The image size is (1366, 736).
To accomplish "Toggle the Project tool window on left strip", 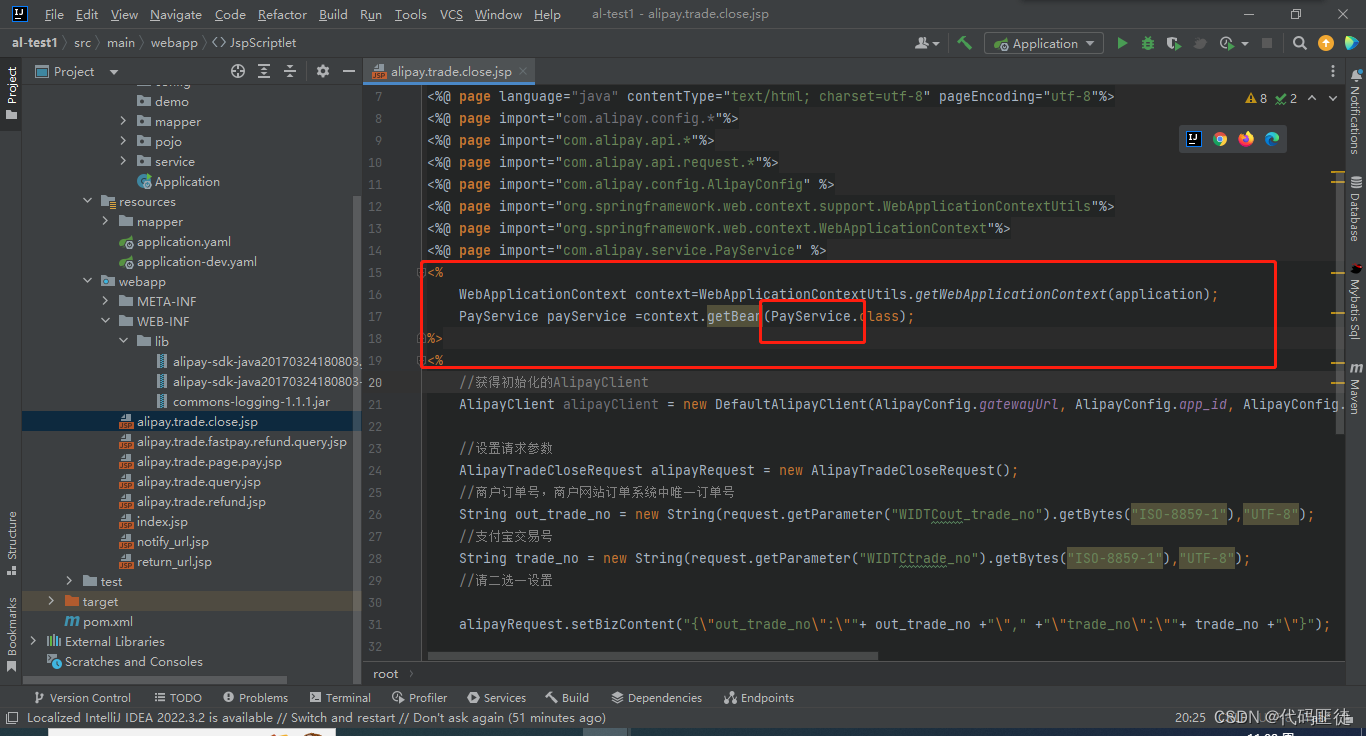I will click(11, 93).
